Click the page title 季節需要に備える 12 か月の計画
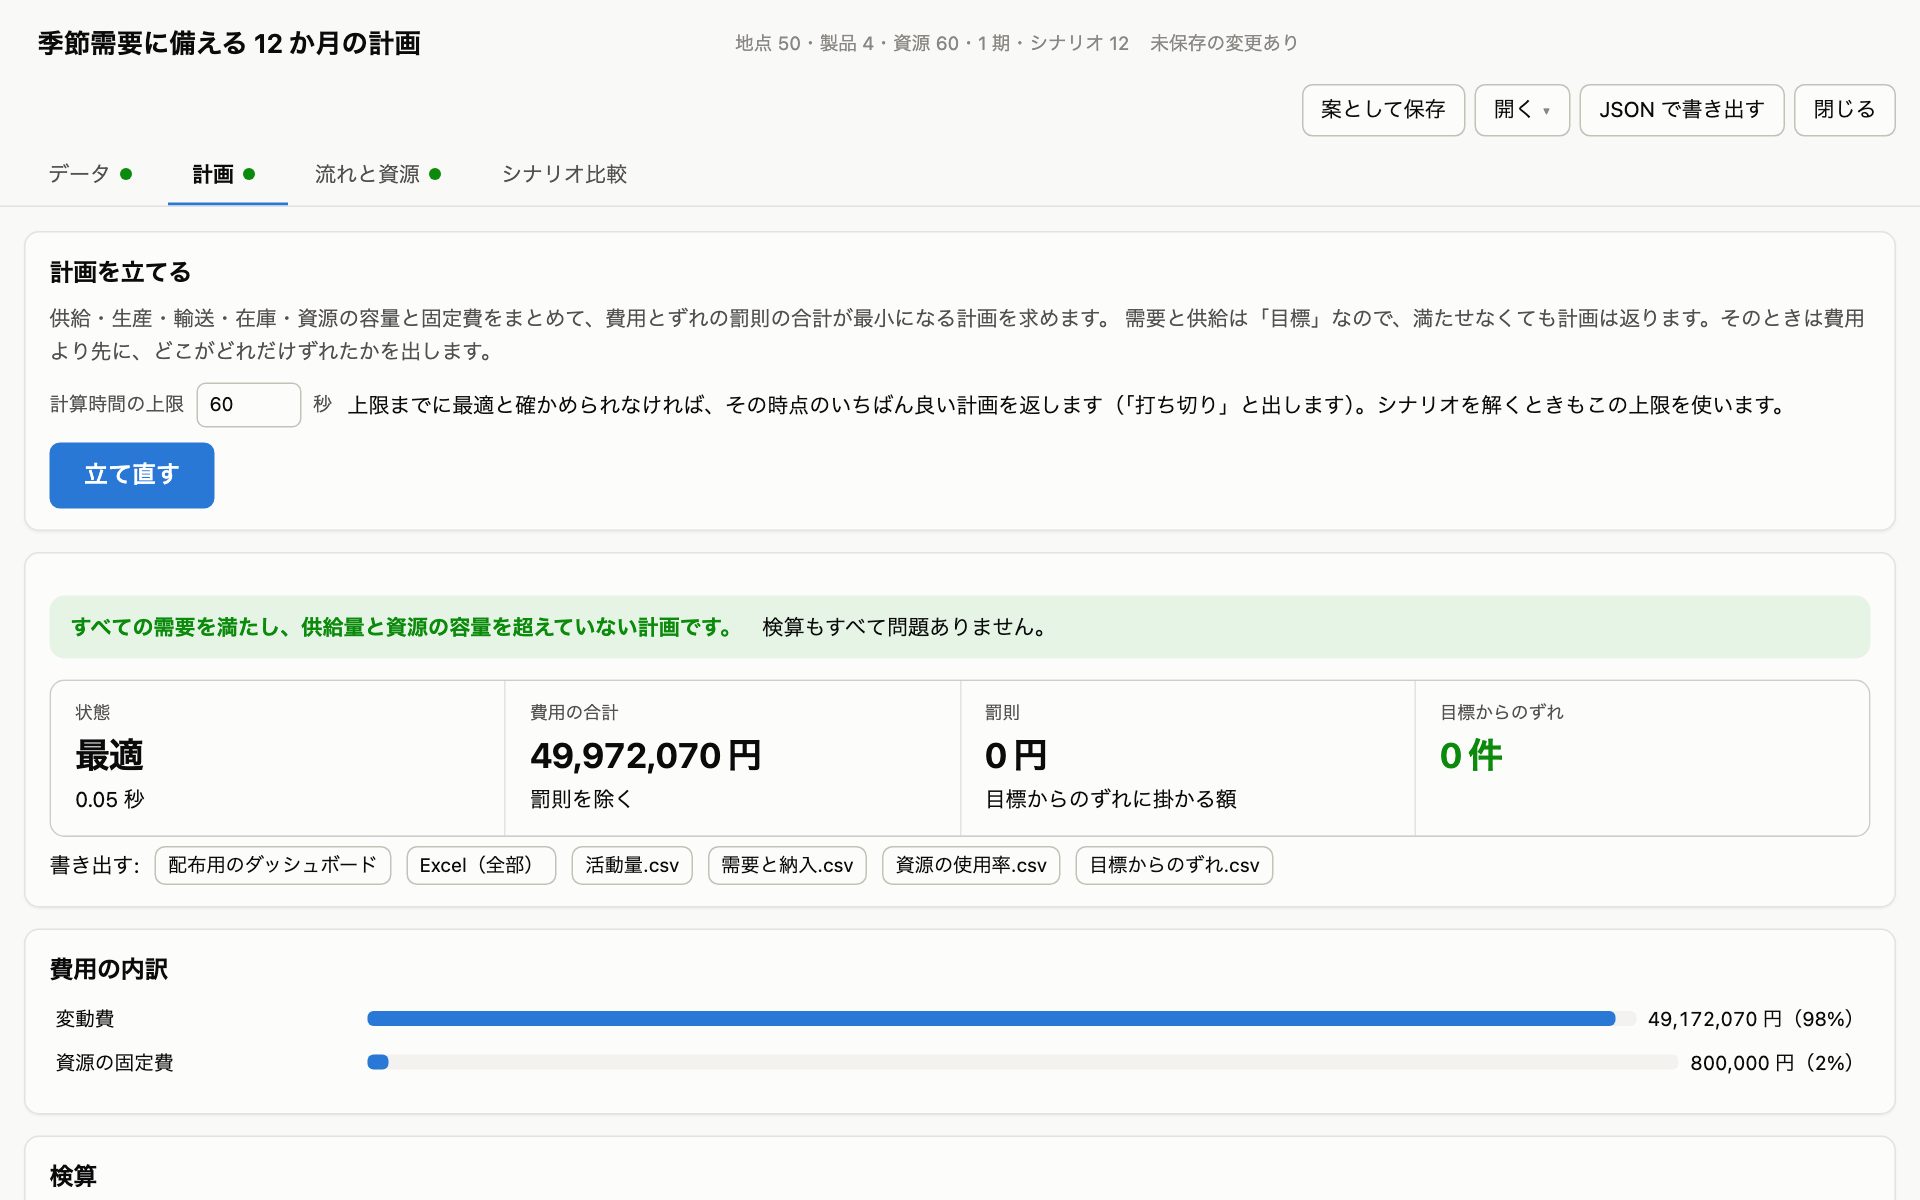Viewport: 1920px width, 1200px height. pyautogui.click(x=229, y=43)
